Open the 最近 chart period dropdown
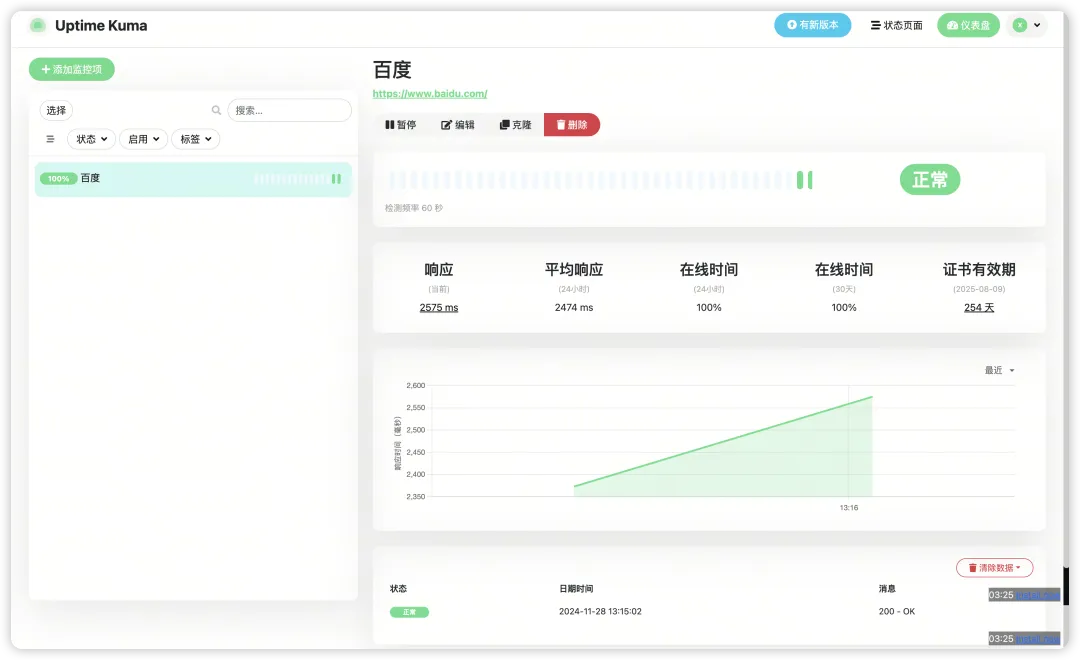Screen dimensions: 1080x660 coord(999,371)
